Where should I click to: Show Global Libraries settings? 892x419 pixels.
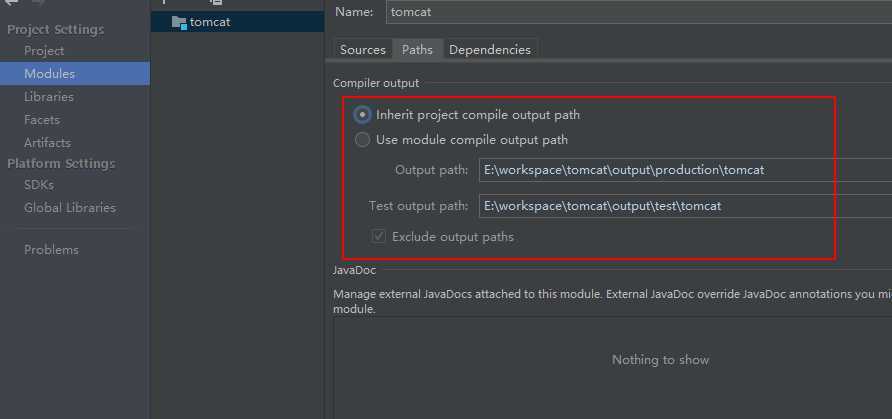(69, 208)
